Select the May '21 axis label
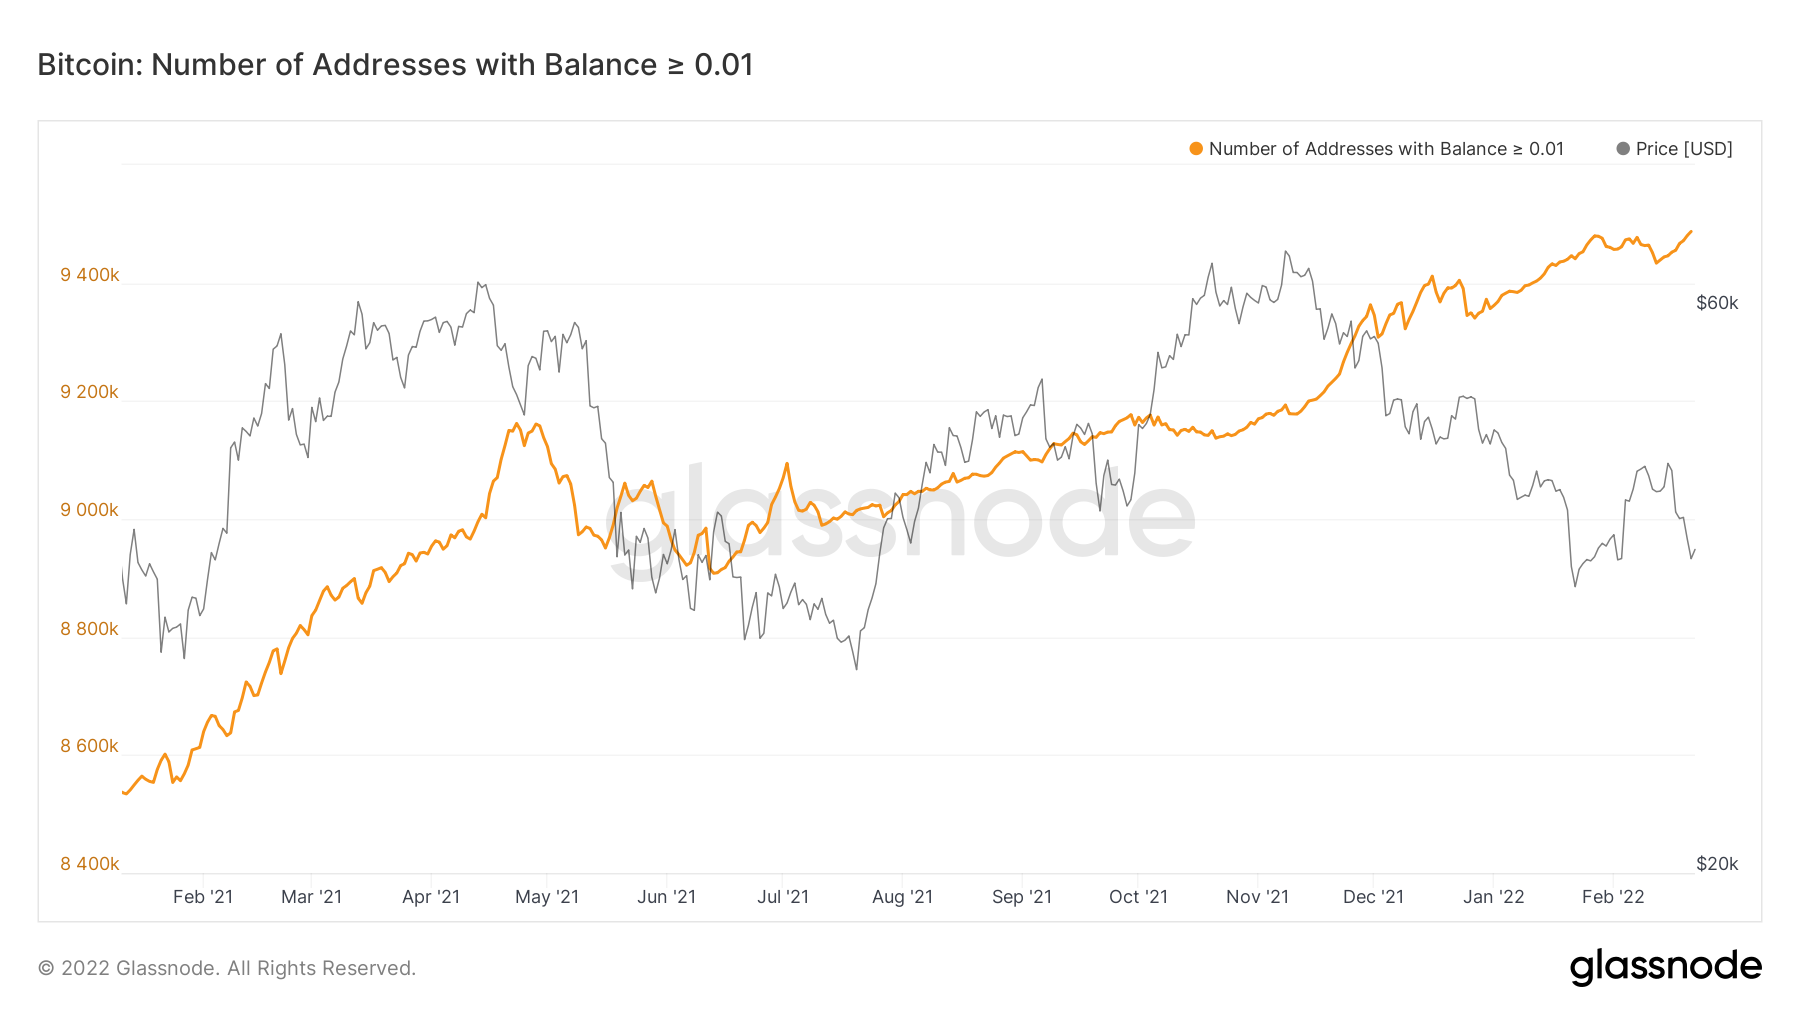The width and height of the screenshot is (1800, 1013). click(x=547, y=897)
